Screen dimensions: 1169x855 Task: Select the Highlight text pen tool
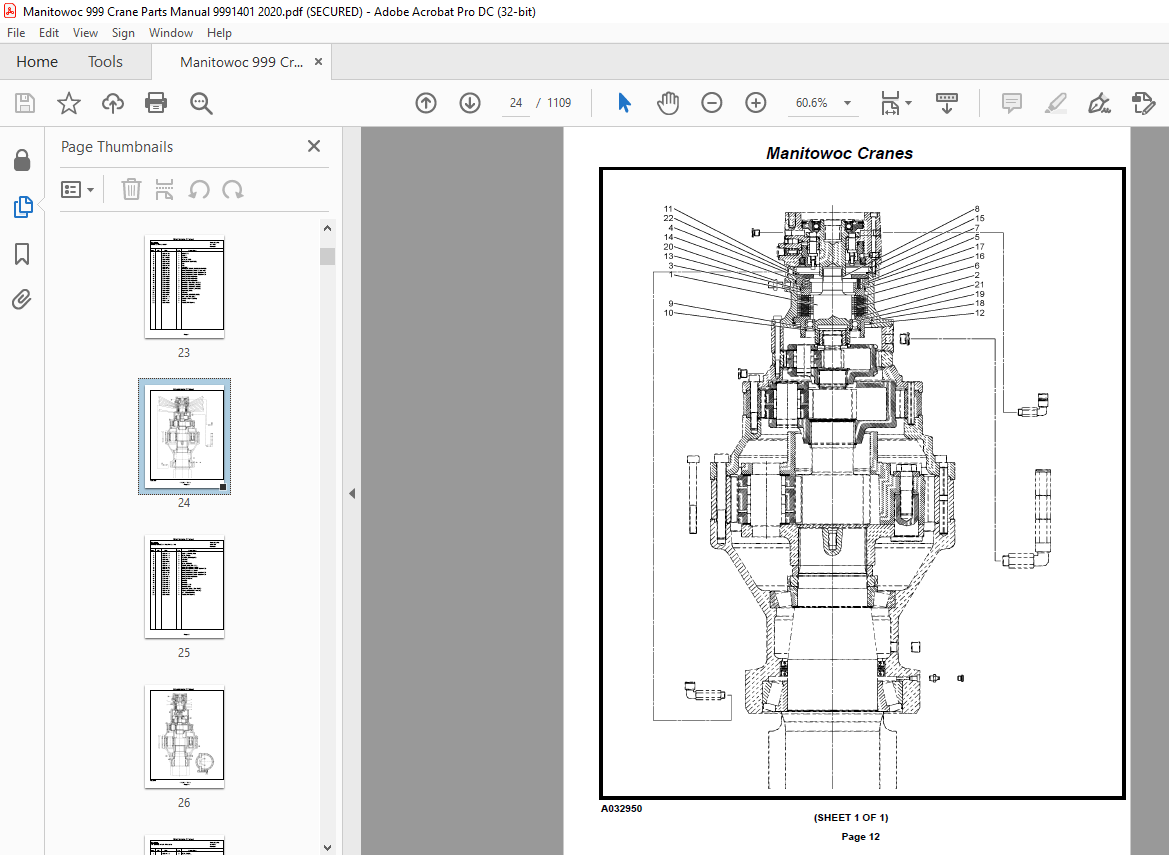click(1056, 103)
